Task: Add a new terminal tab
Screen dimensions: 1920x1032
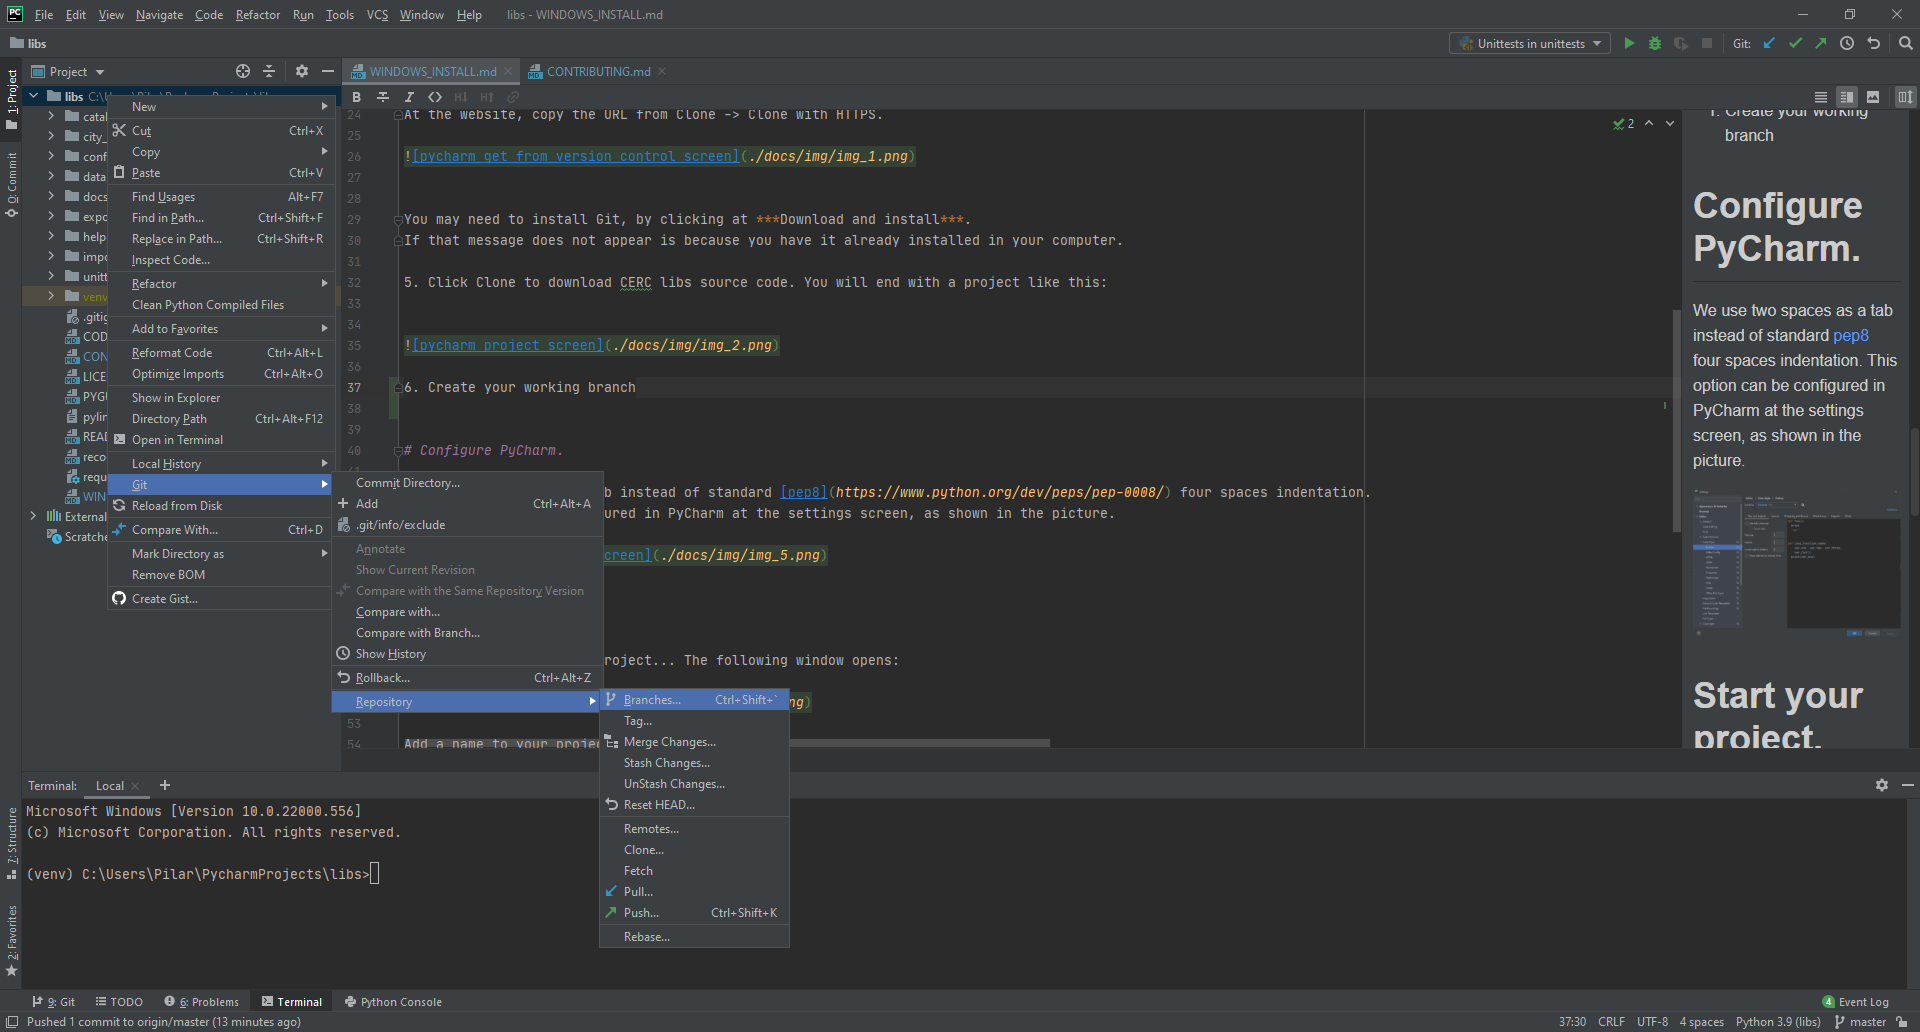Action: coord(165,785)
